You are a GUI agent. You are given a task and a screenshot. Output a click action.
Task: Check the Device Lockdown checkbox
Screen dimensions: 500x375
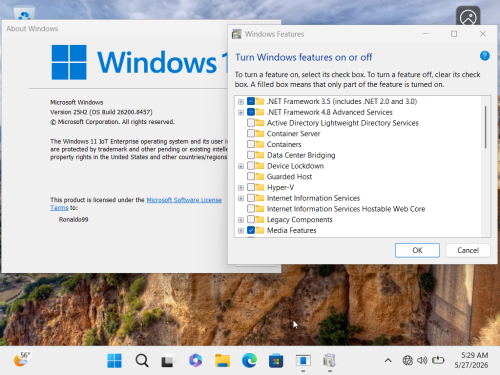pos(251,166)
